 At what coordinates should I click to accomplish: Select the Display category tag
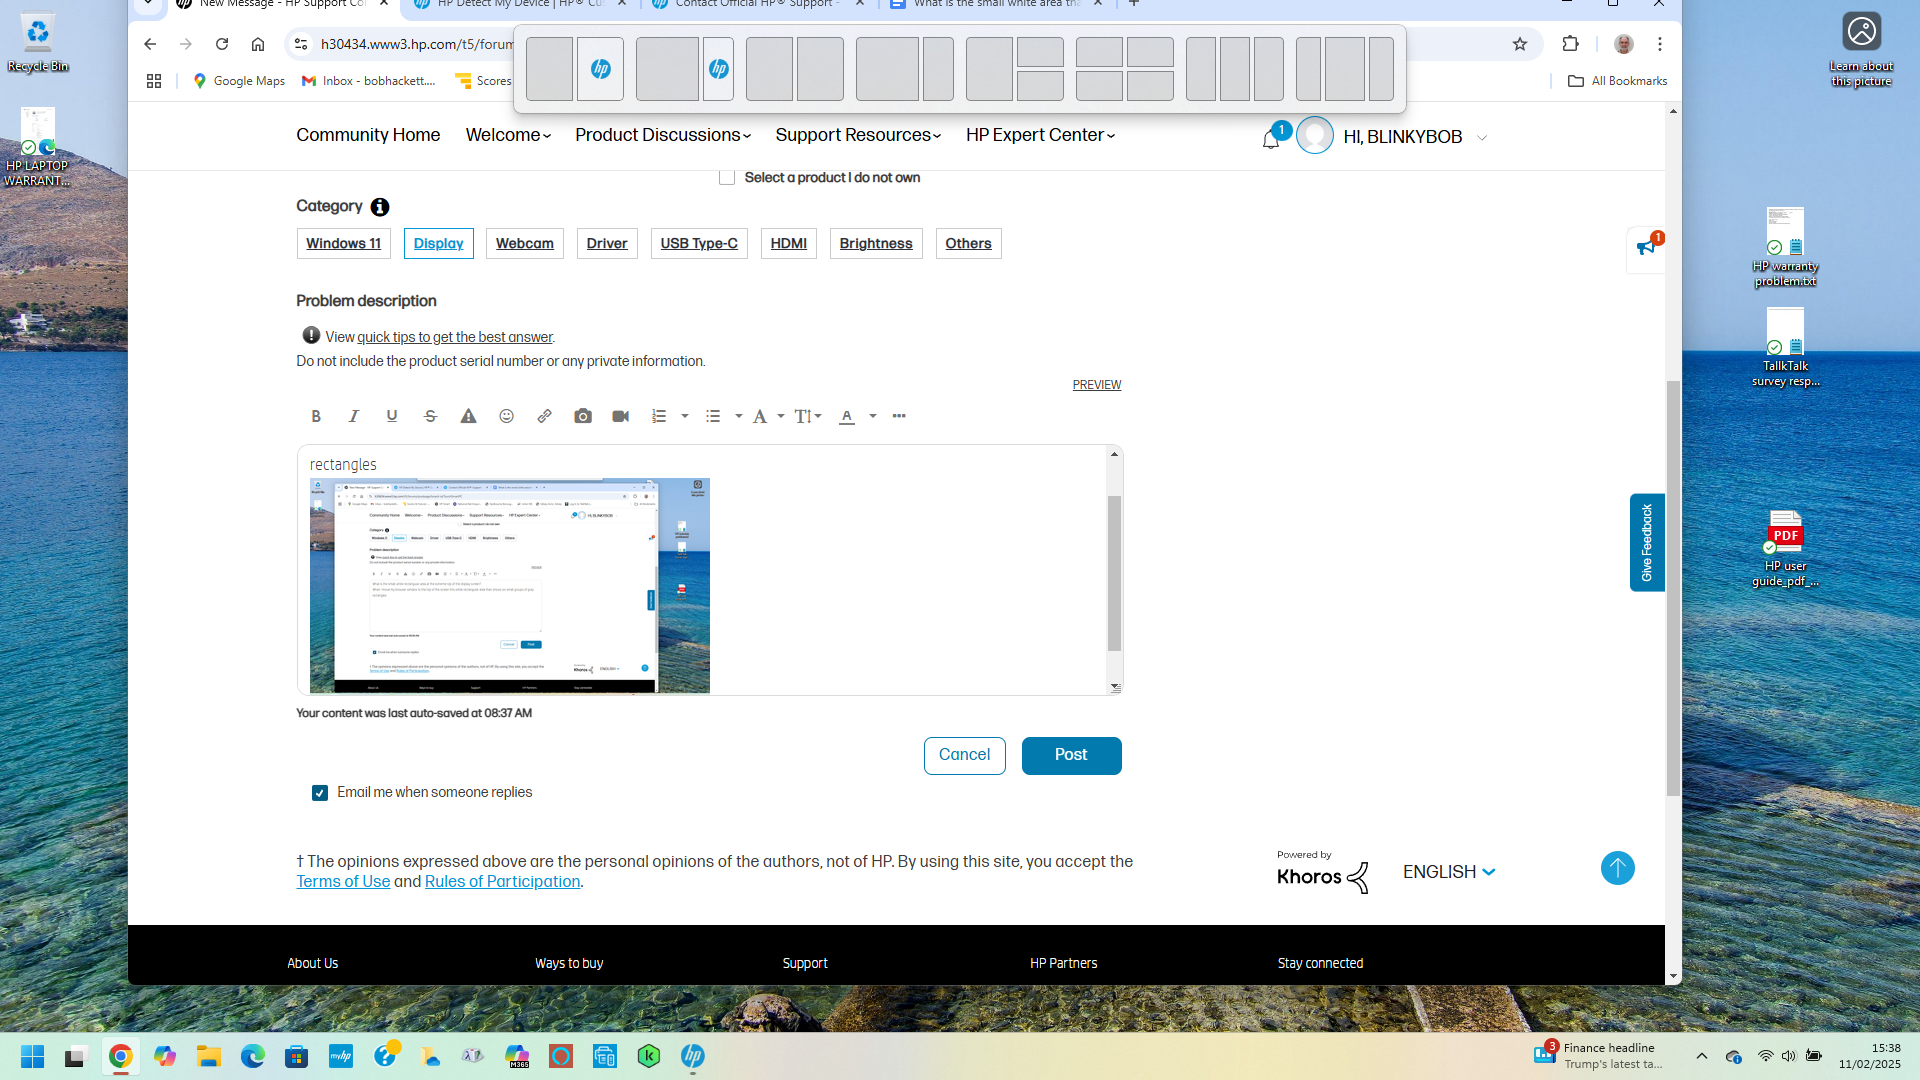(439, 244)
